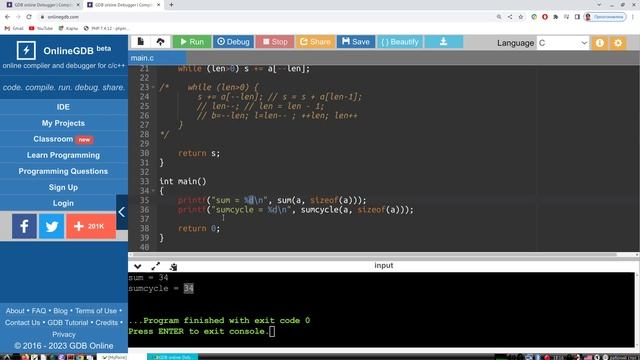
Task: Collapse the console with the down chevron
Action: (138, 267)
